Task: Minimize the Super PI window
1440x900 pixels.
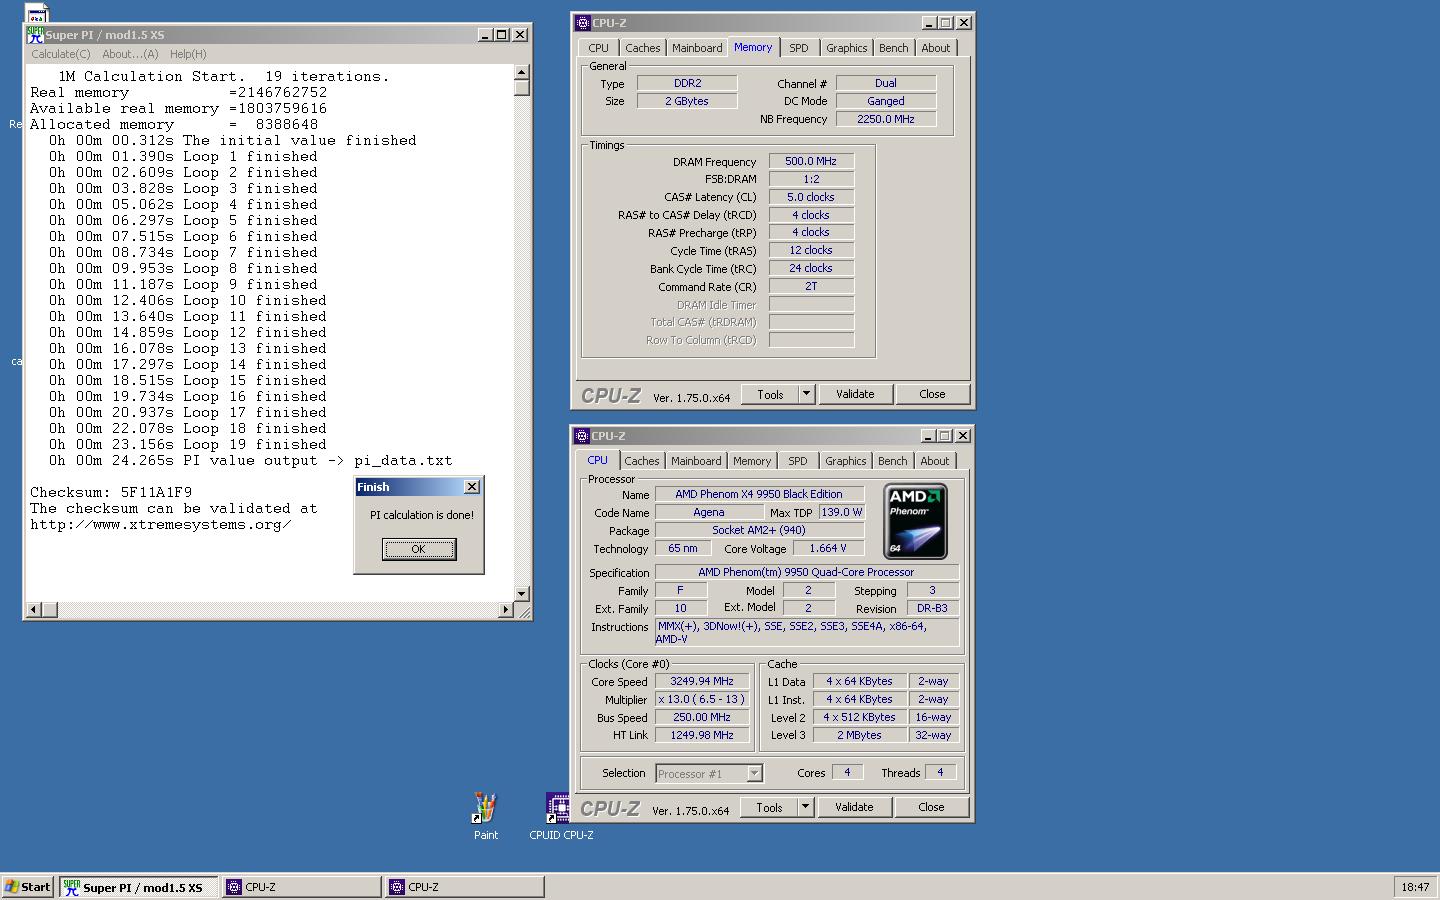Action: [484, 35]
